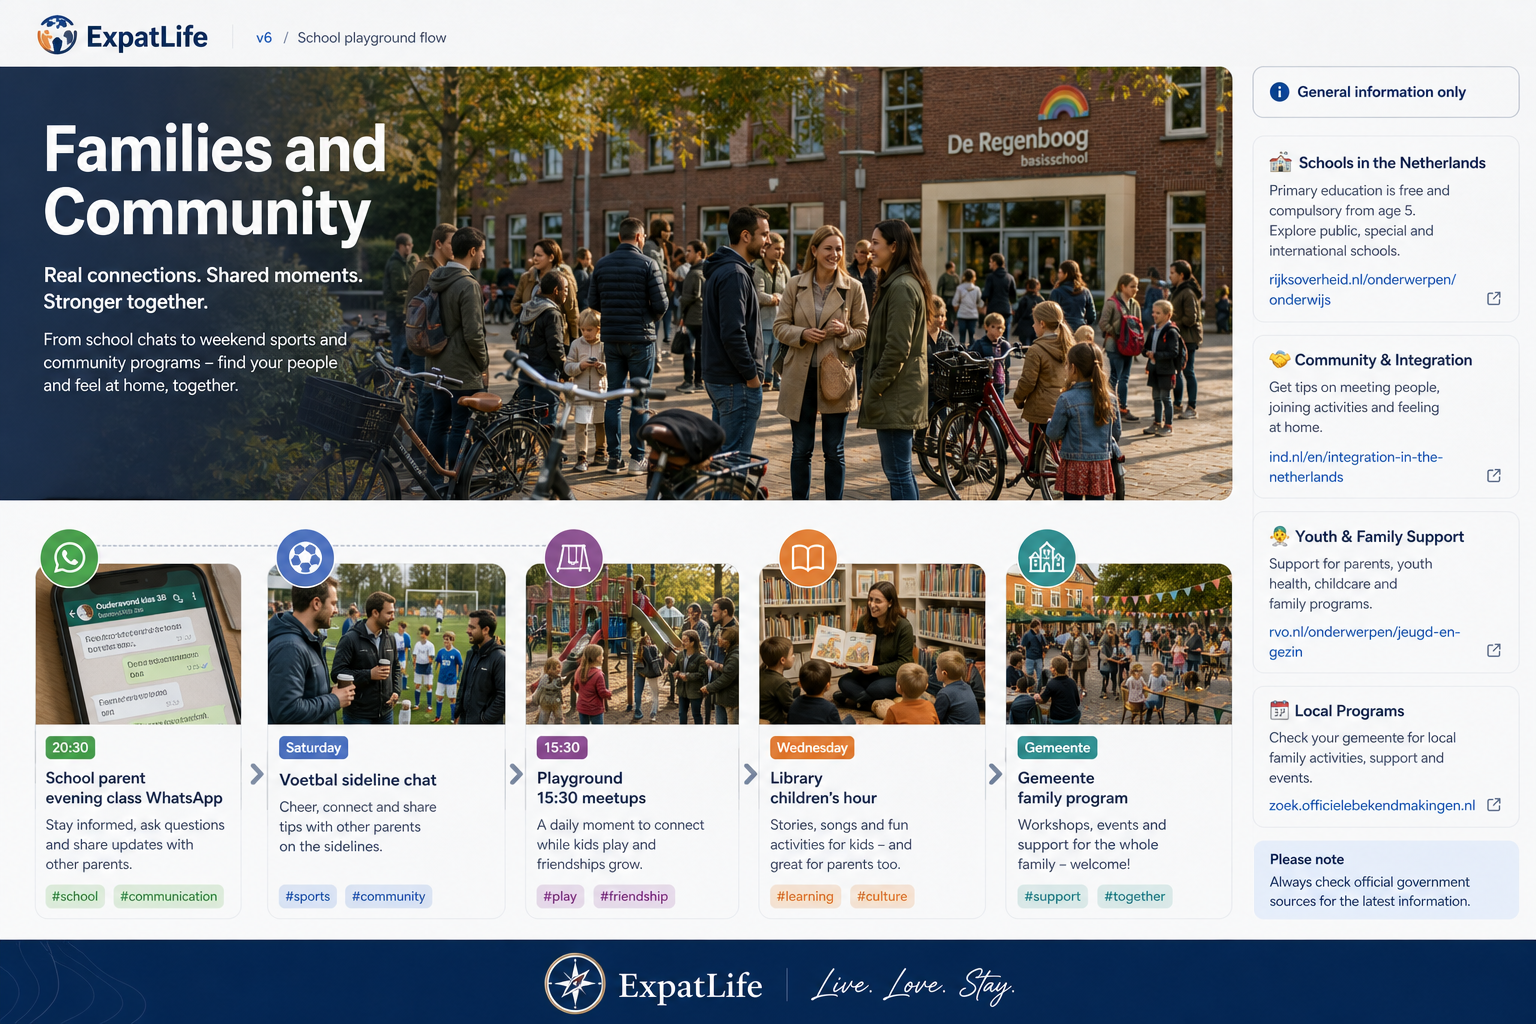Open the WhatsApp phone chat thumbnail
This screenshot has height=1024, width=1536.
click(138, 644)
